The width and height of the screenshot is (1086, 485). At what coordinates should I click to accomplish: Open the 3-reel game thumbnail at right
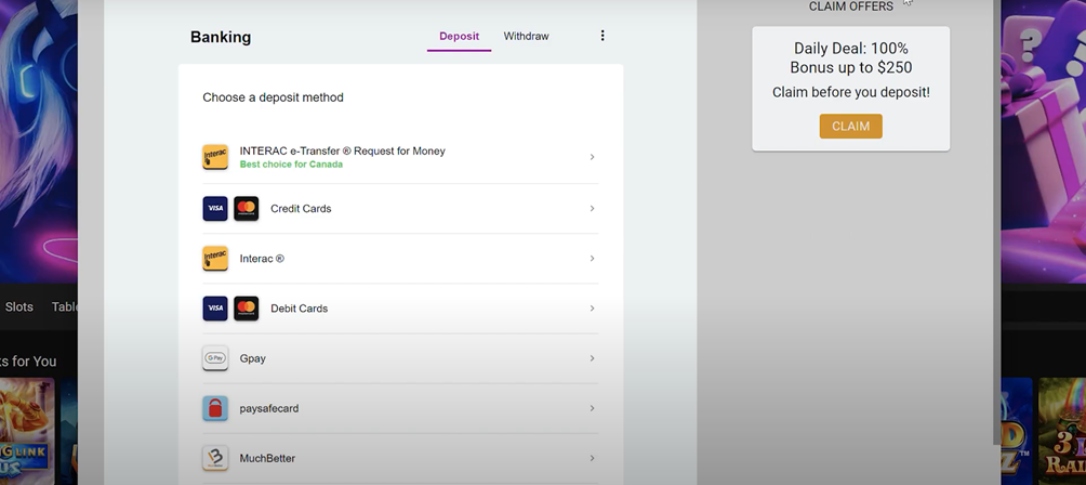pos(1062,431)
